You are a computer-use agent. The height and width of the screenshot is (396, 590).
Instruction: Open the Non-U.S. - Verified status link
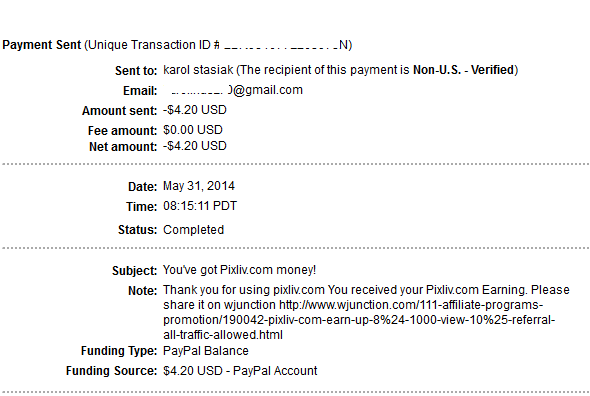[464, 70]
